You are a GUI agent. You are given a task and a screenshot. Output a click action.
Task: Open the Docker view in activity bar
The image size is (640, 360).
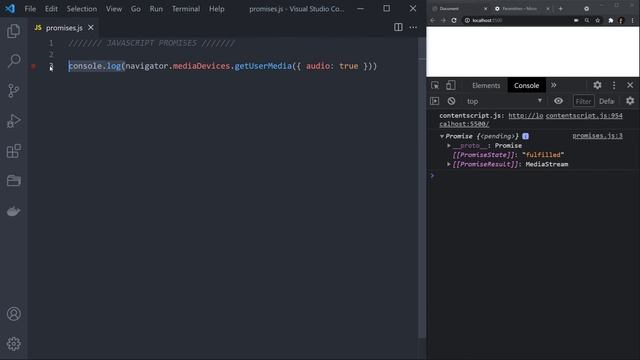(x=13, y=211)
